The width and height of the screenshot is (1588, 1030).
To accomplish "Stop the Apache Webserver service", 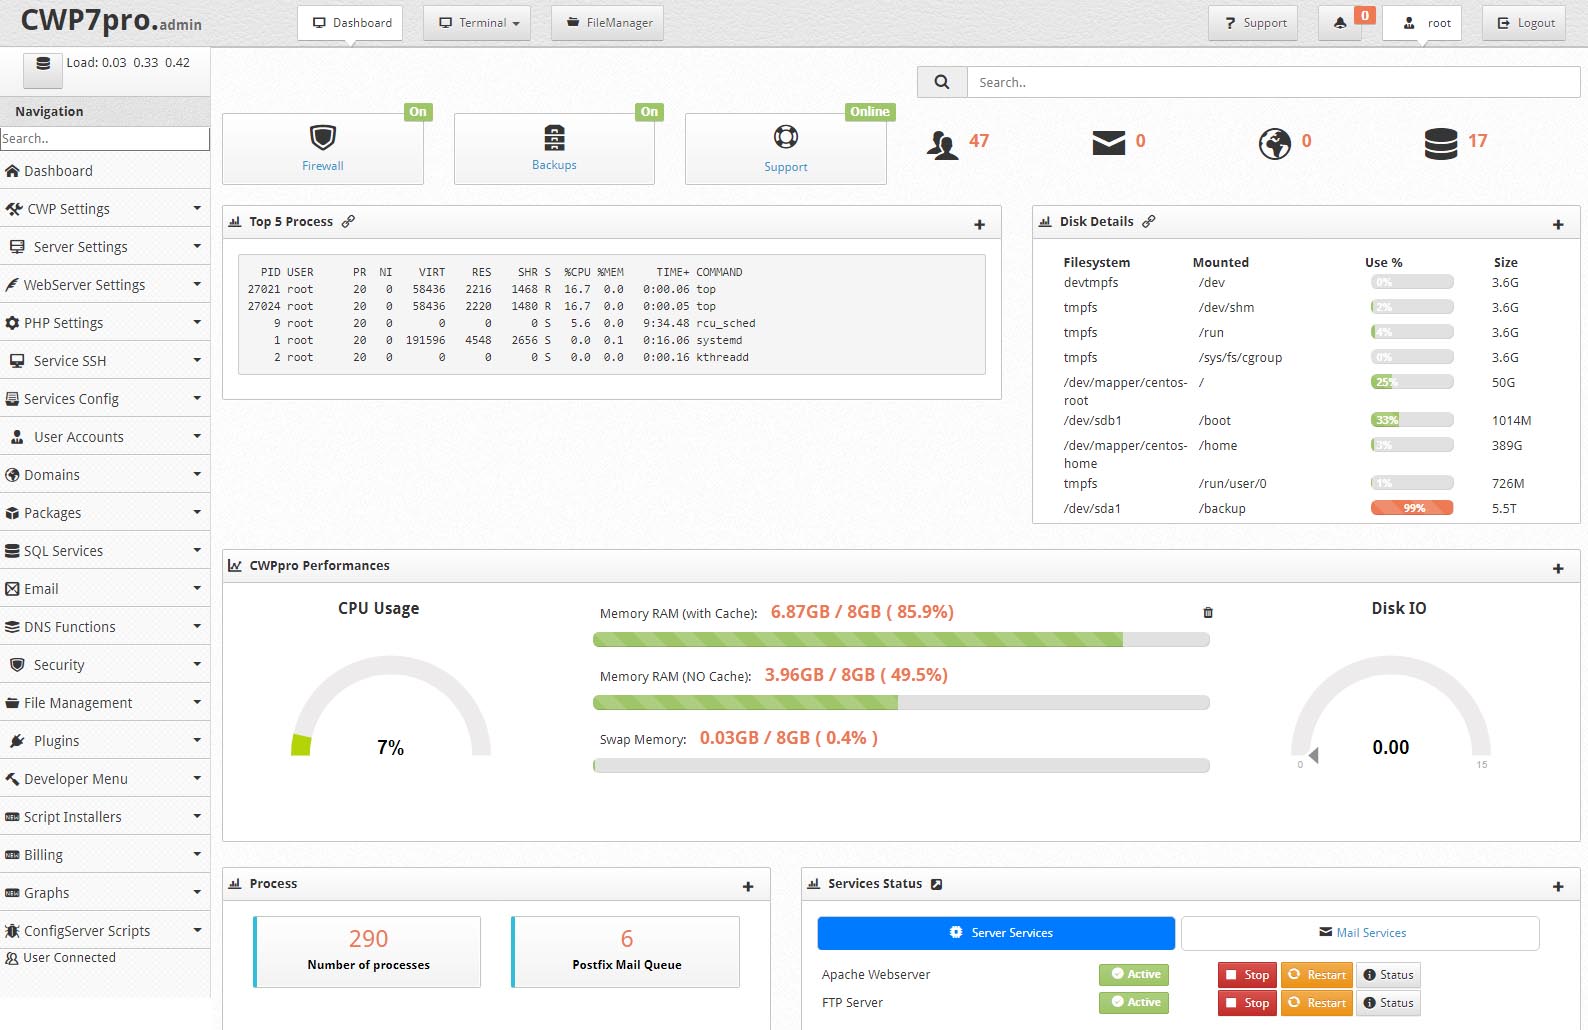I will [1247, 975].
